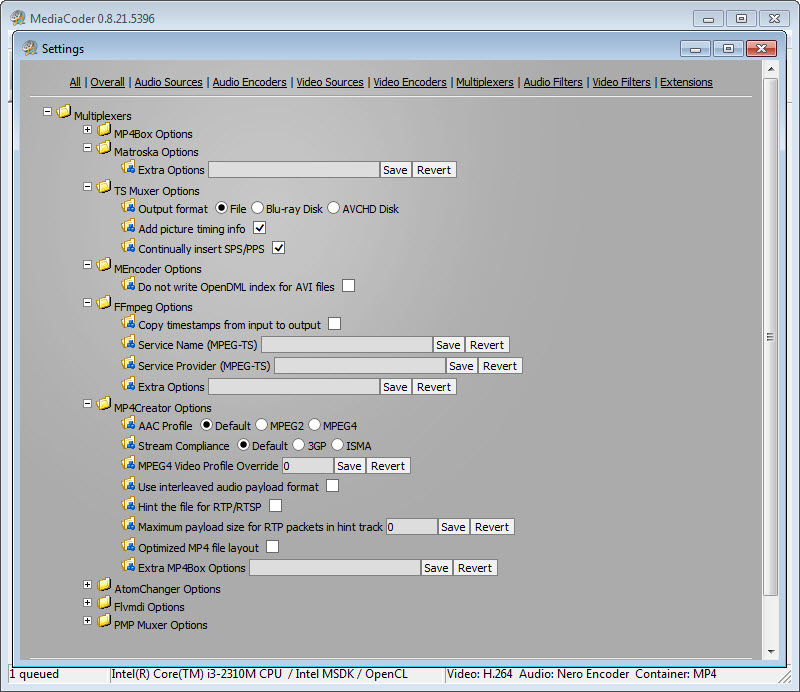The image size is (800, 692).
Task: Click the settings vertical scrollbar
Action: pos(770,336)
